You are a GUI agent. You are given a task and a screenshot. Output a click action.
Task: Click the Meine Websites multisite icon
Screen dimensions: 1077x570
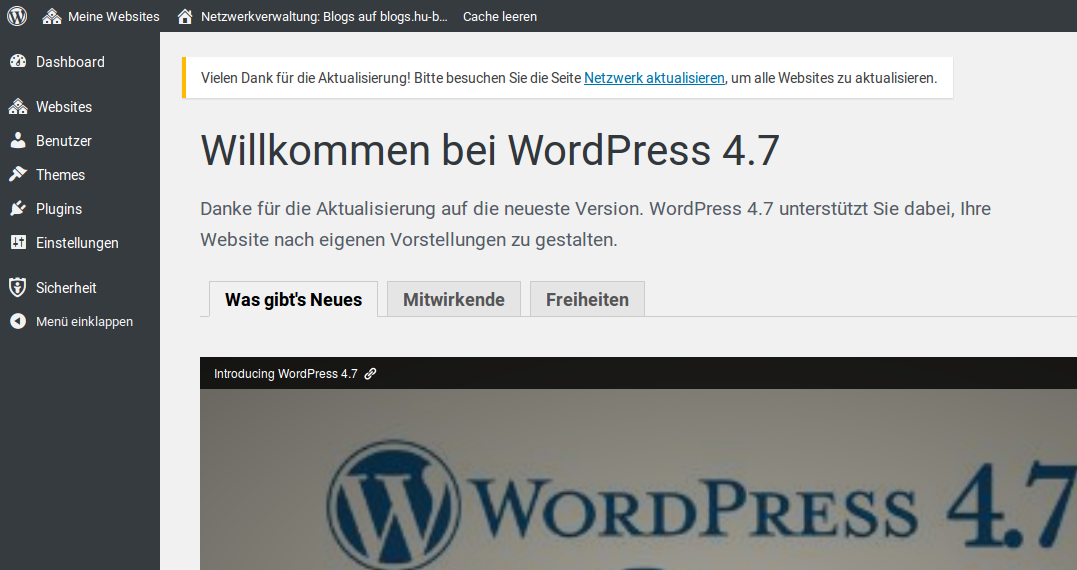point(52,16)
